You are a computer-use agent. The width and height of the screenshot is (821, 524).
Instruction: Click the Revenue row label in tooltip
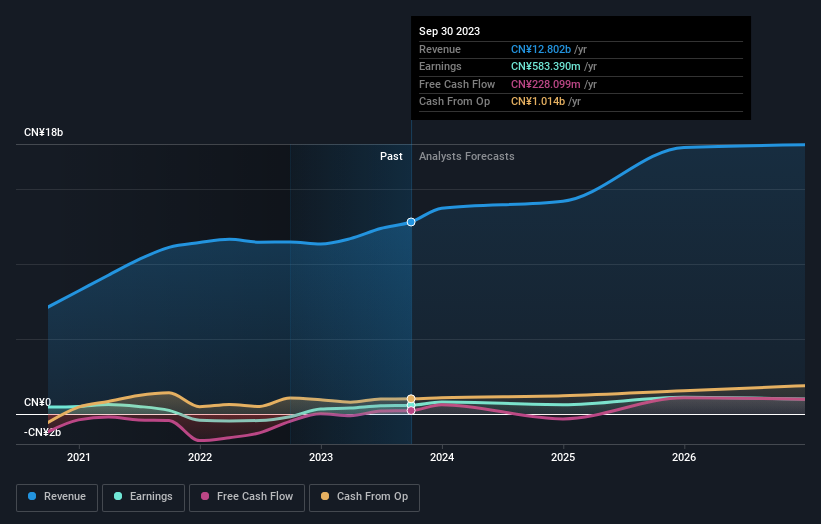(x=440, y=49)
